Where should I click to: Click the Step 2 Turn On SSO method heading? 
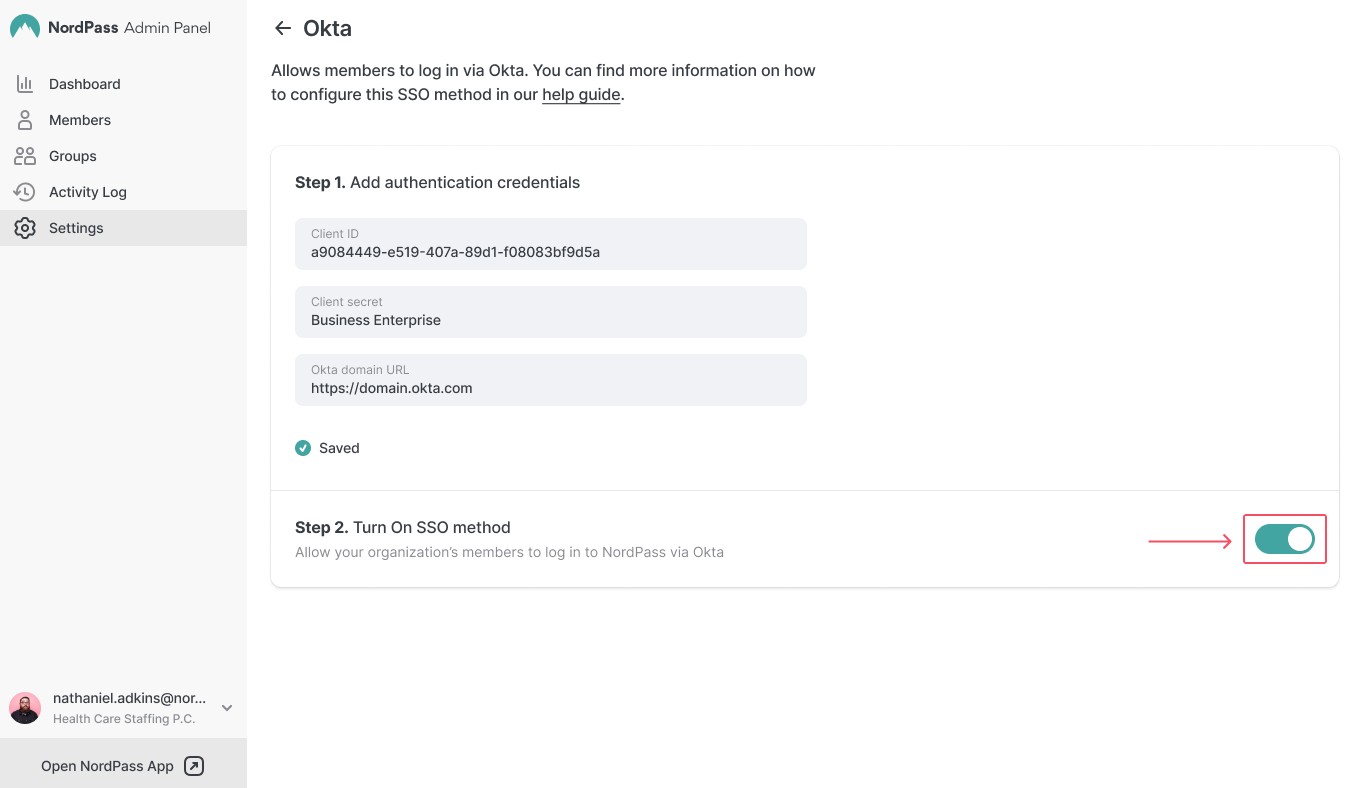[403, 527]
